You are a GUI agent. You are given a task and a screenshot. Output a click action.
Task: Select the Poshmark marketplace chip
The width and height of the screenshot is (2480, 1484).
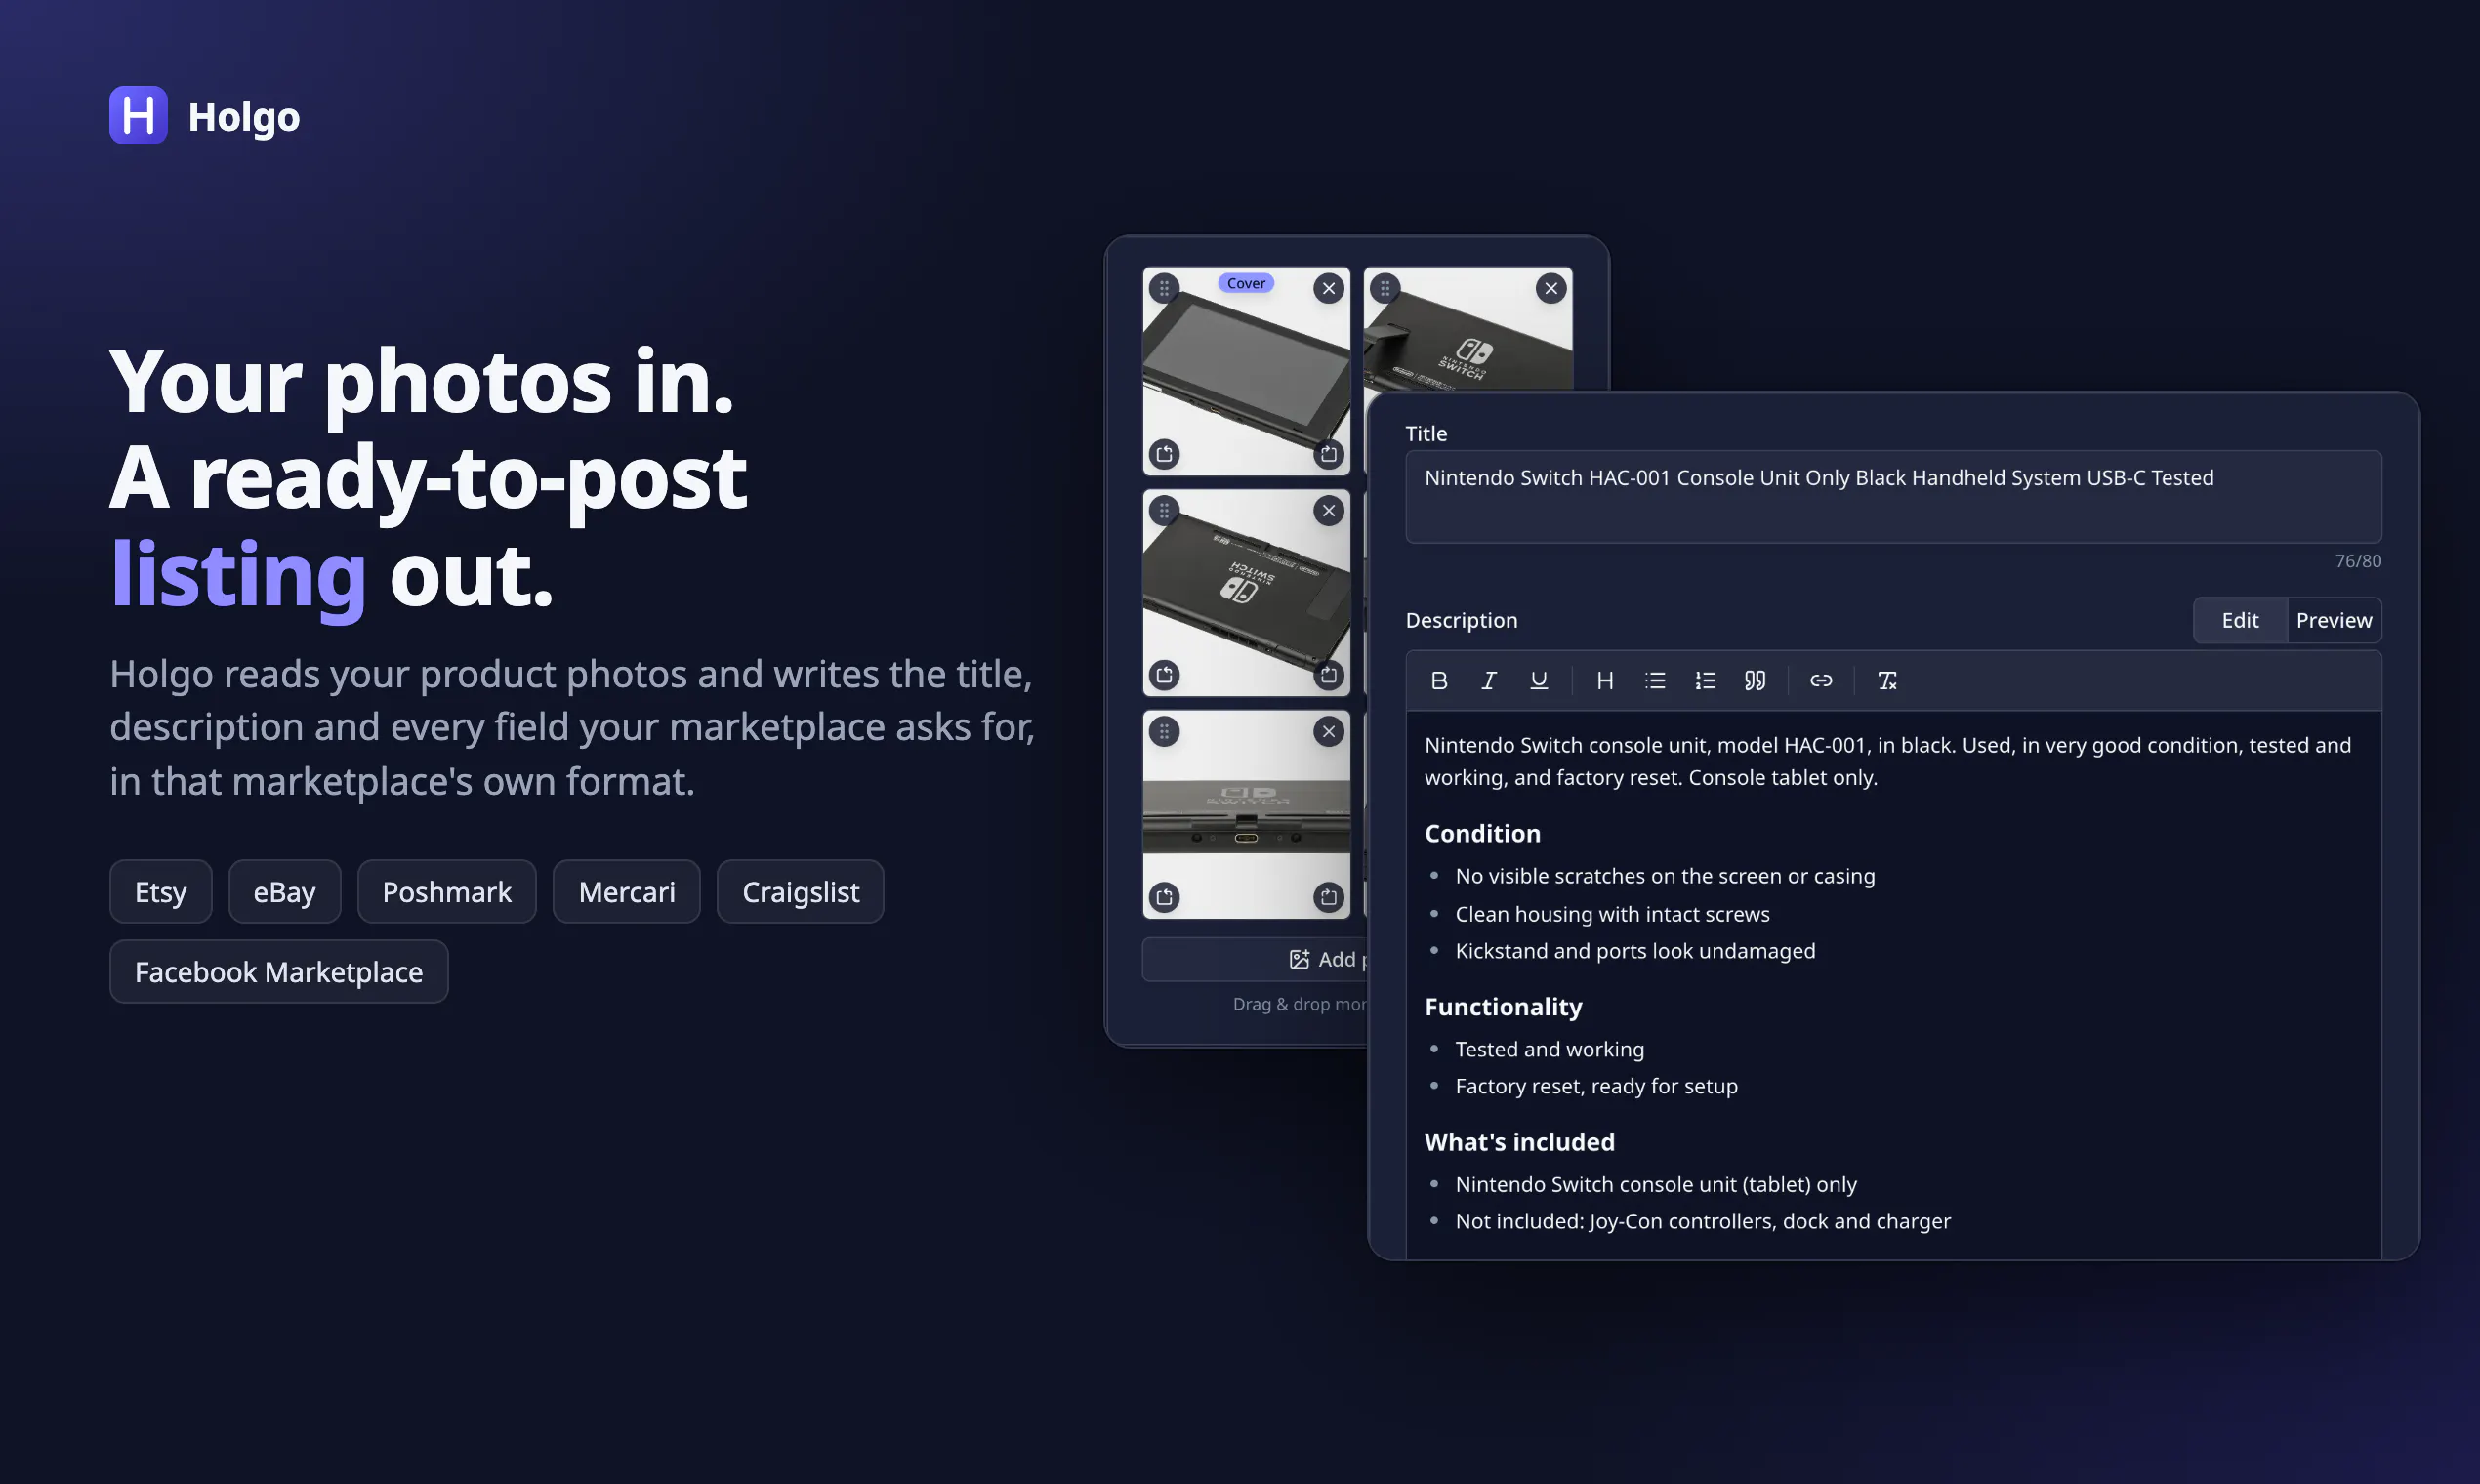(x=447, y=892)
